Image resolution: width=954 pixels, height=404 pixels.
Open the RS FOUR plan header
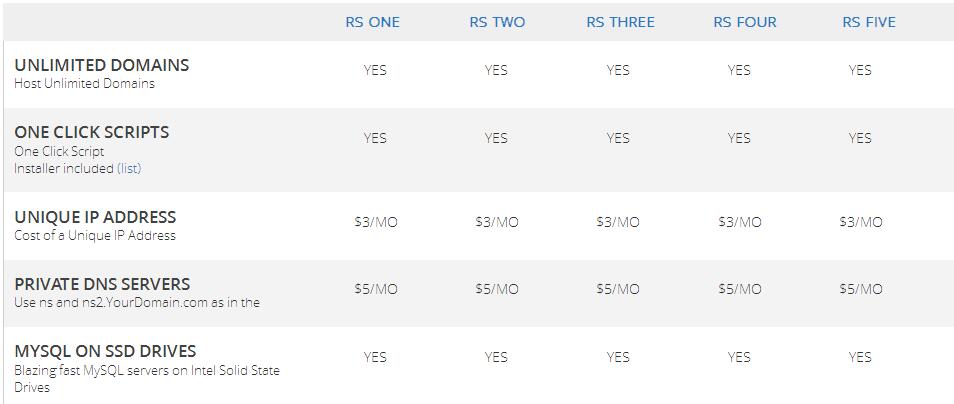click(744, 22)
